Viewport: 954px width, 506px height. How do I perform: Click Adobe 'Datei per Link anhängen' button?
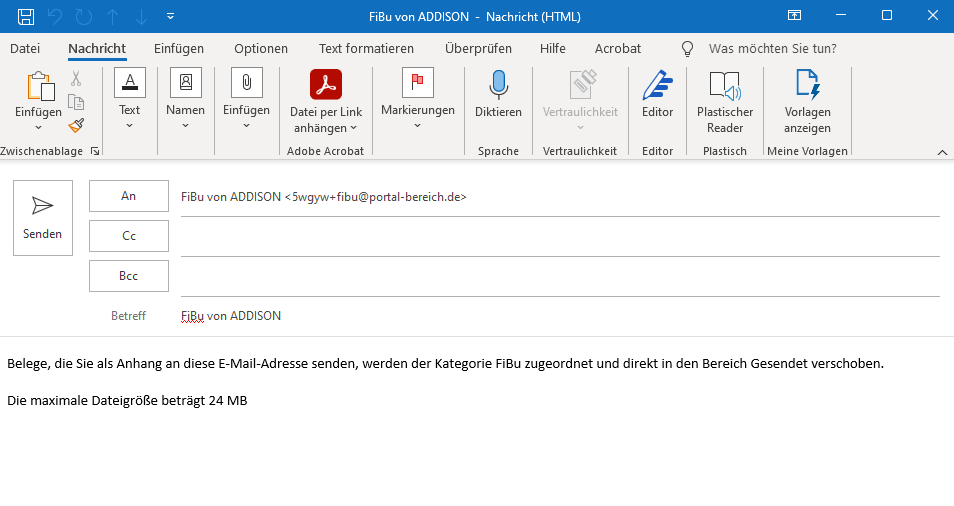click(326, 102)
